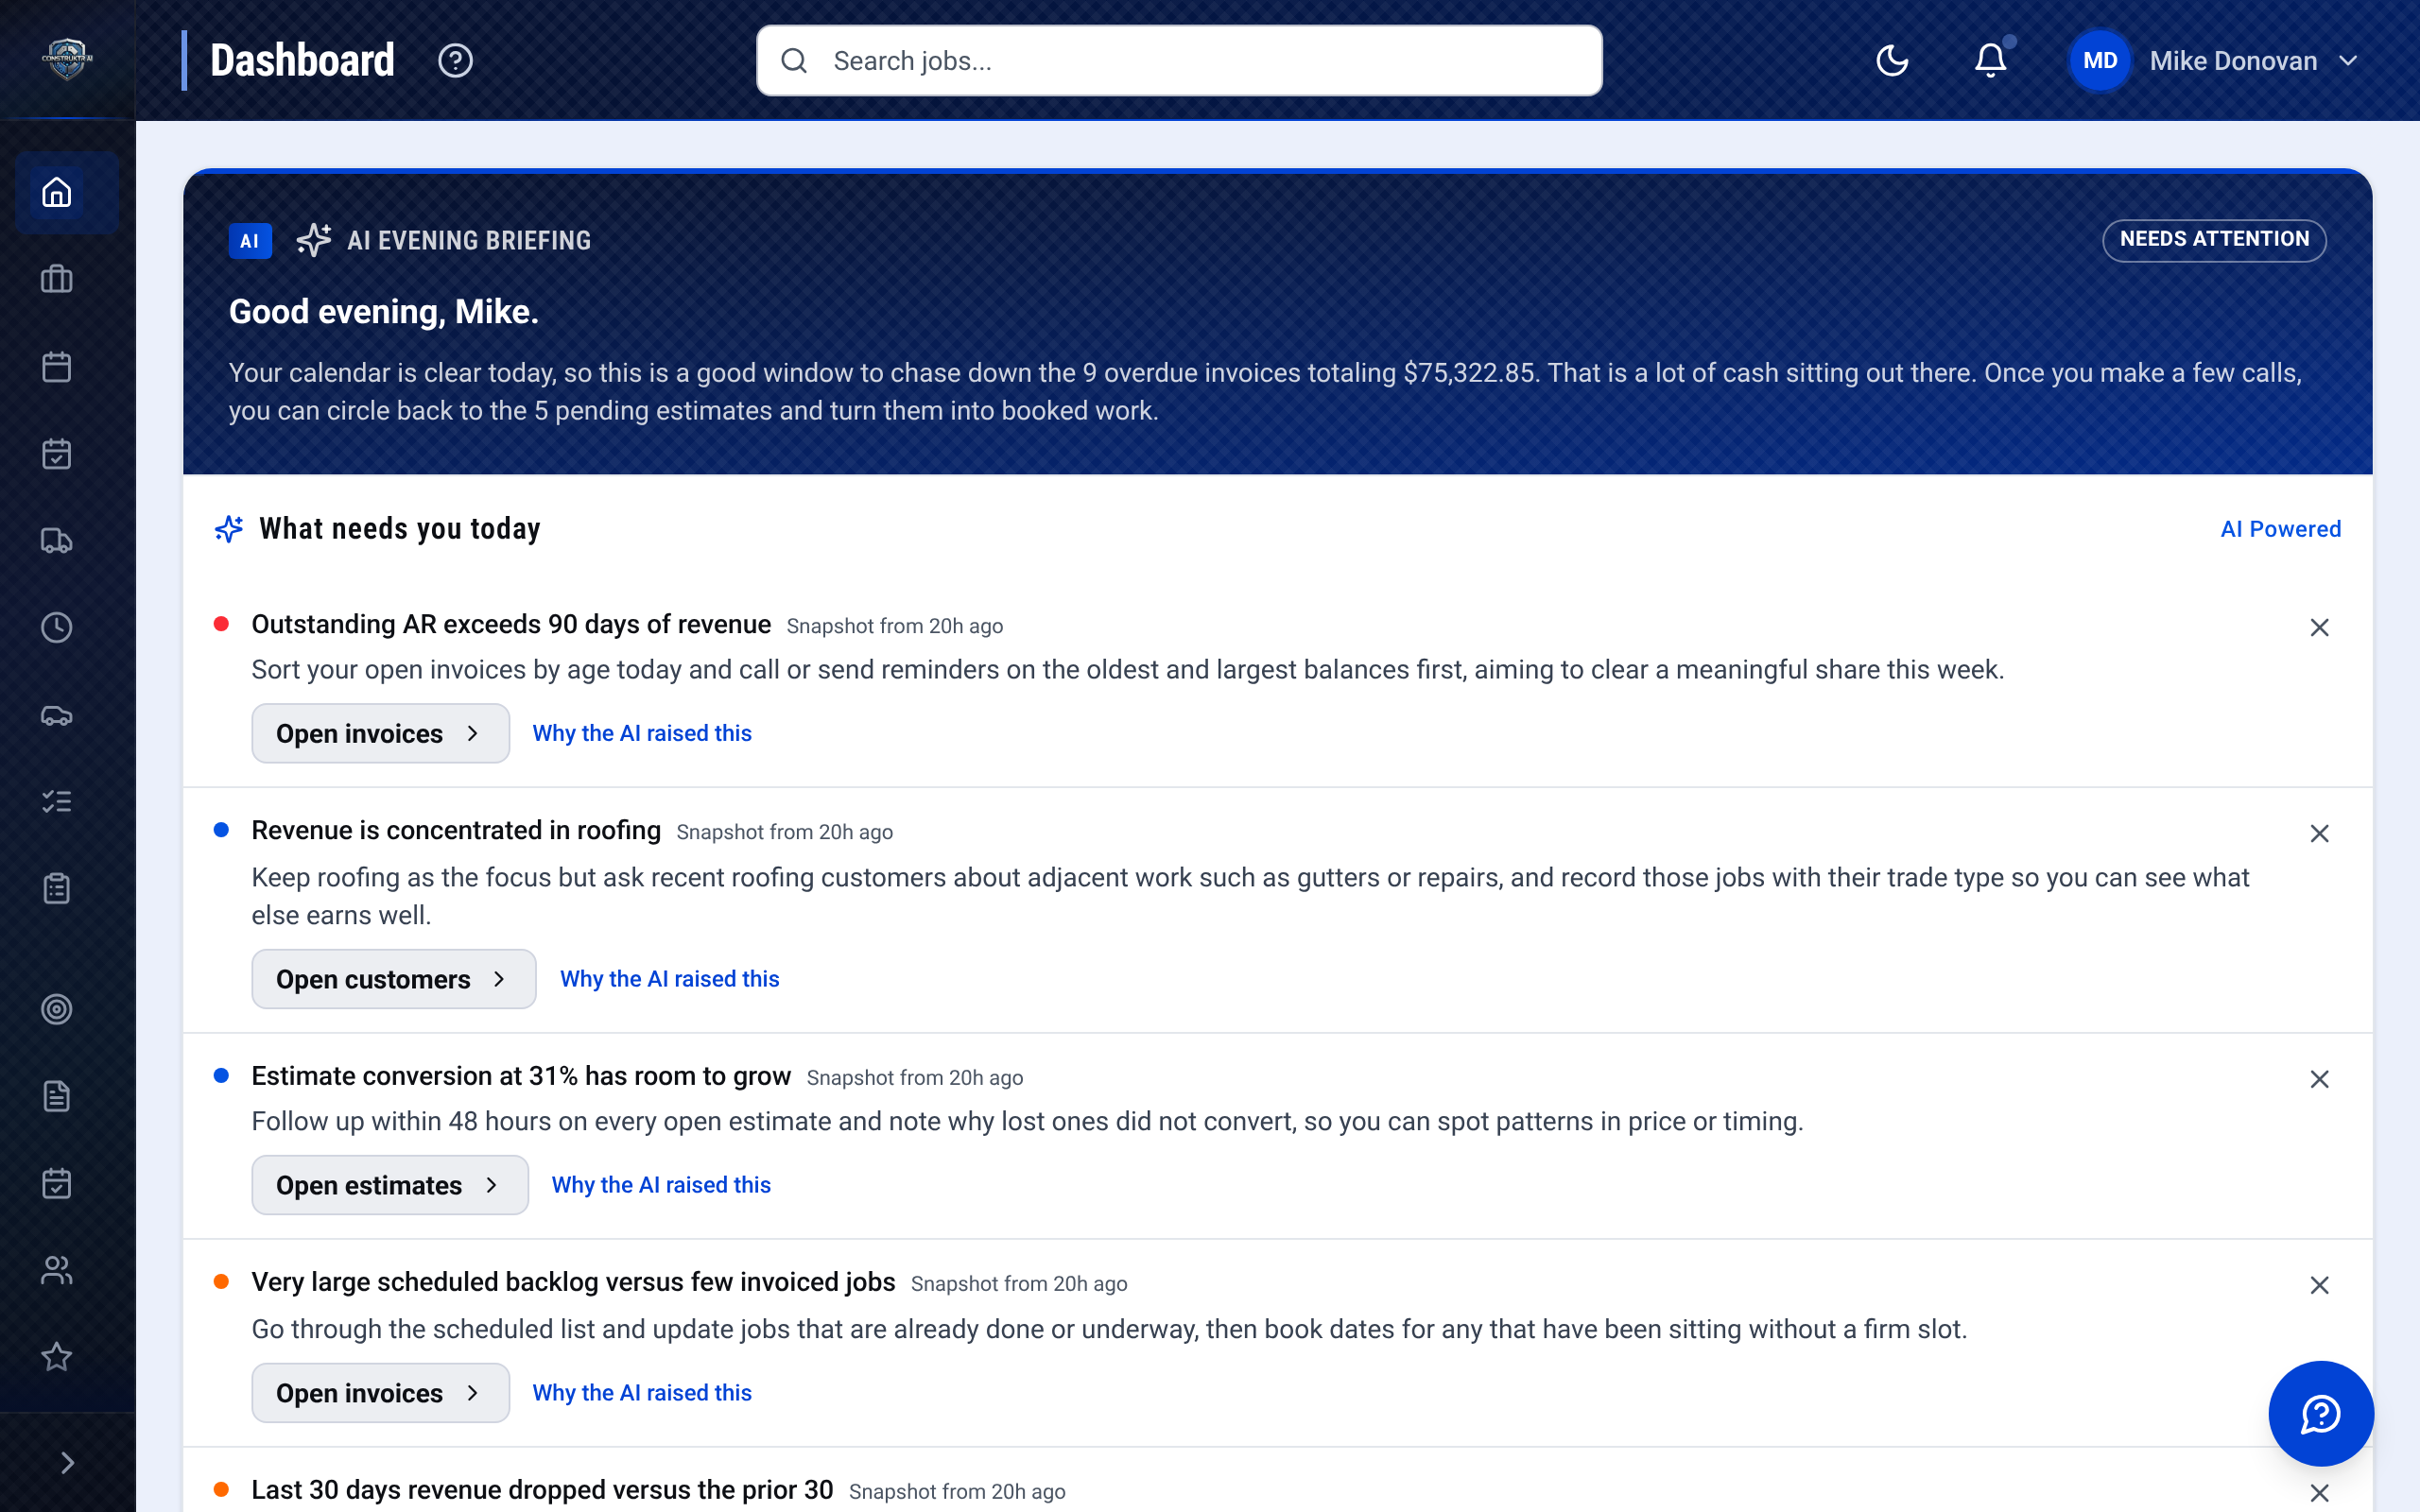
Task: Click the NEEDS ATTENTION badge
Action: click(2214, 240)
